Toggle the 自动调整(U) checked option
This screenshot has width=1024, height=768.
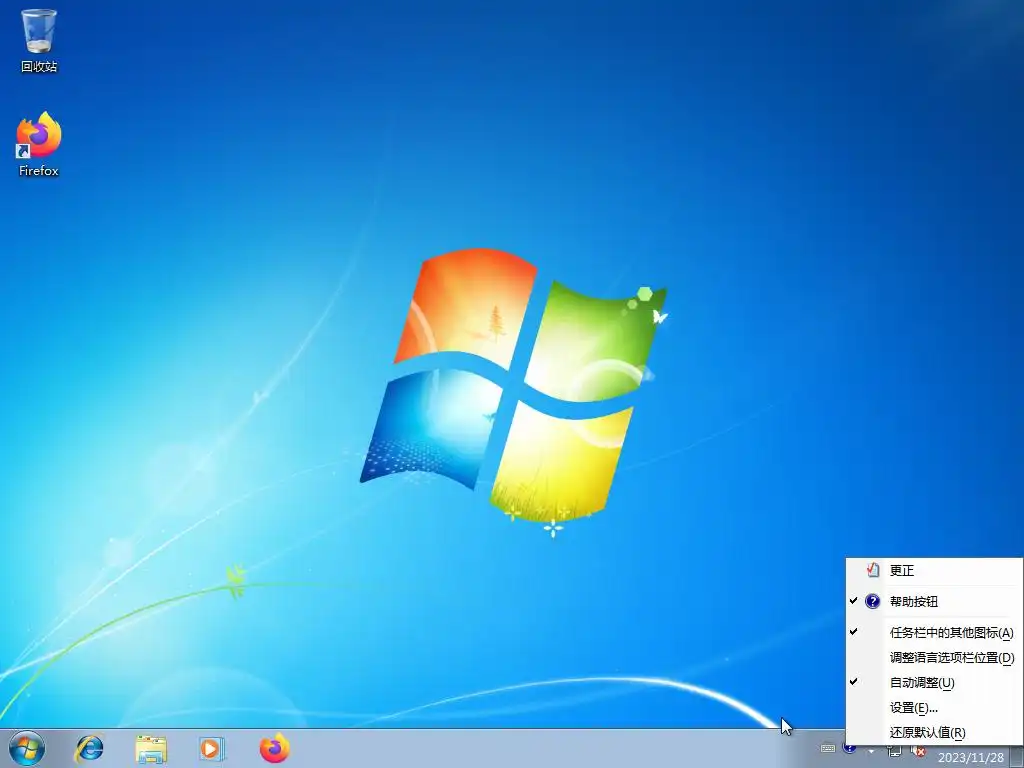pyautogui.click(x=934, y=682)
